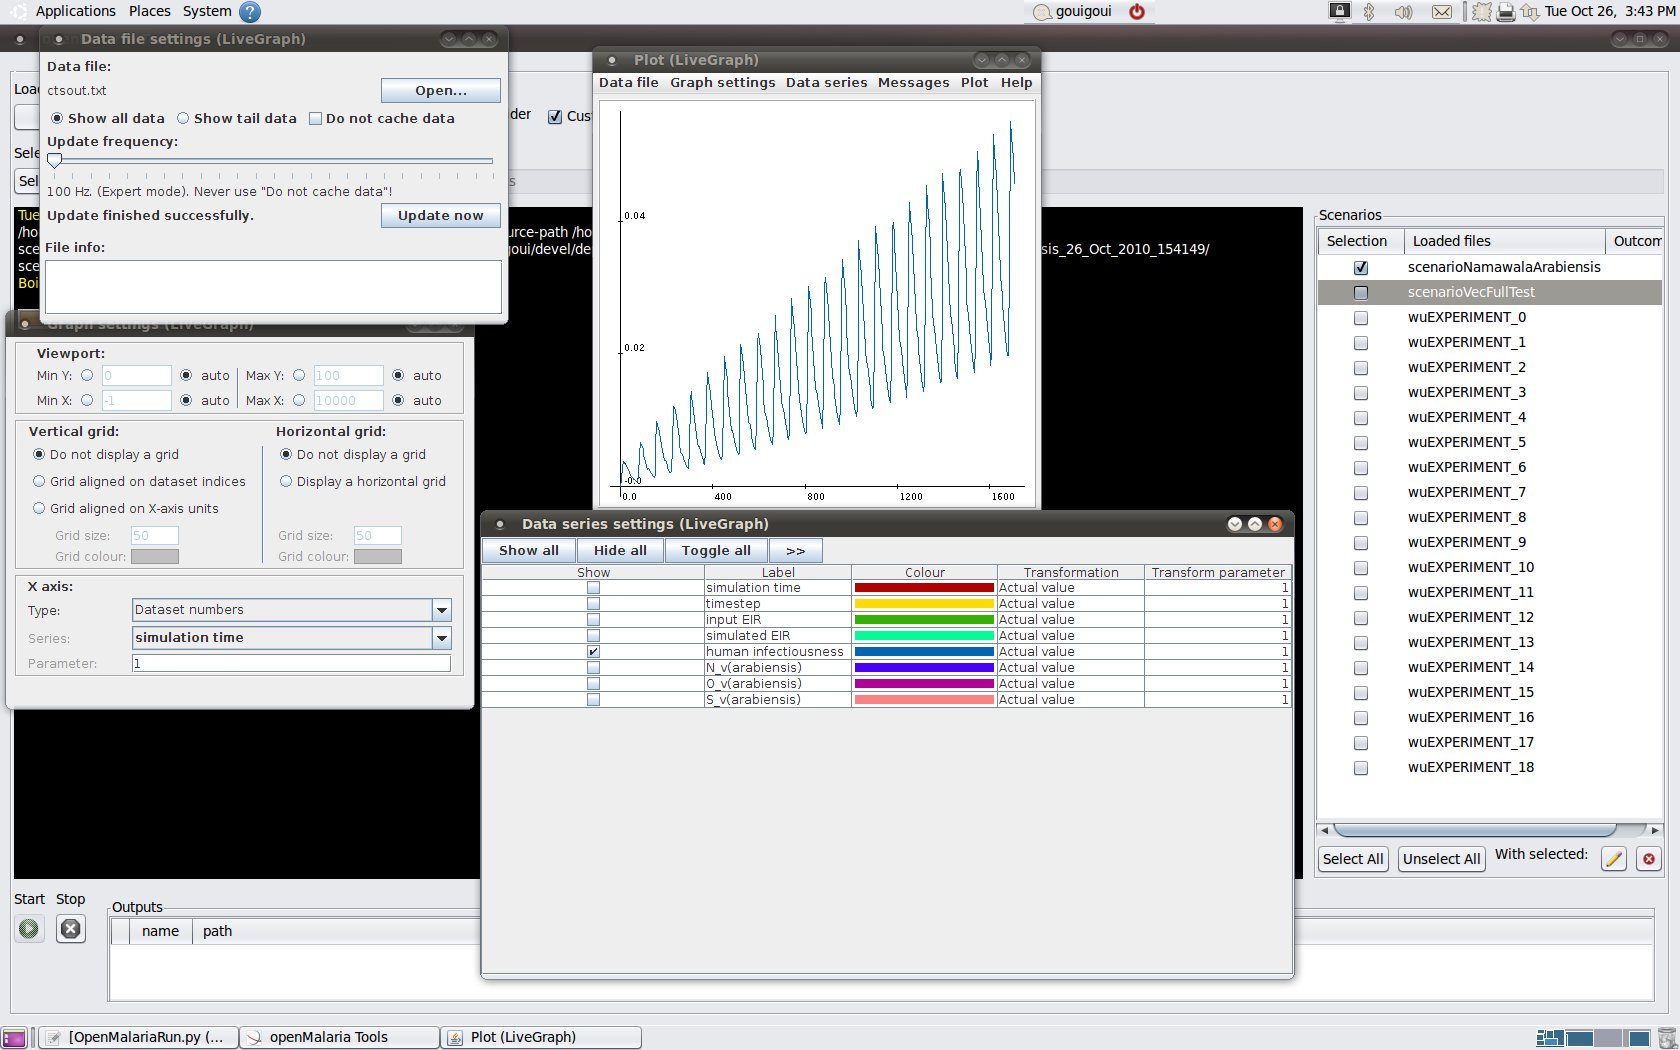The width and height of the screenshot is (1680, 1050).
Task: Click the Bluetooth tray icon
Action: 1369,12
